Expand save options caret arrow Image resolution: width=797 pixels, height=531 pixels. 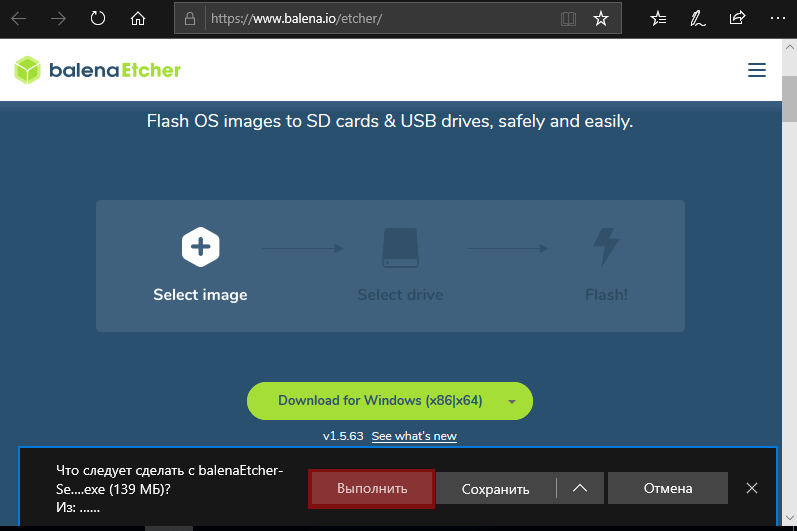[x=580, y=488]
